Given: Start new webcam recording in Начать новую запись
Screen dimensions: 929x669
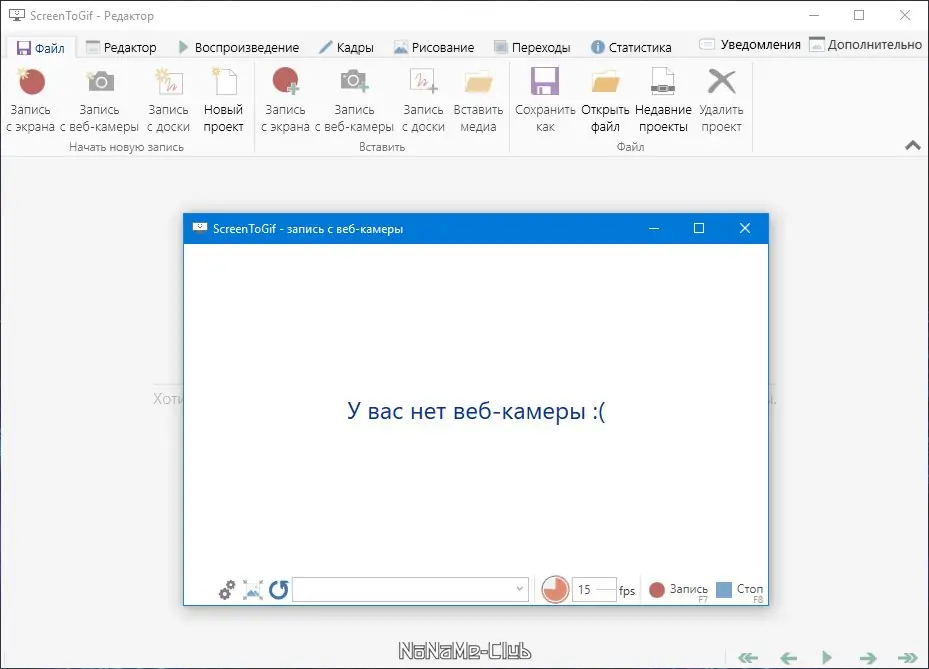Looking at the screenshot, I should point(100,100).
